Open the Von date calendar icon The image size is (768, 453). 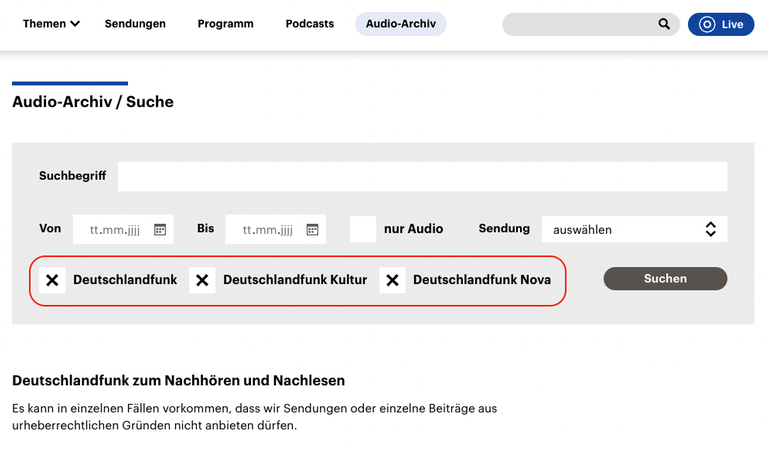160,229
